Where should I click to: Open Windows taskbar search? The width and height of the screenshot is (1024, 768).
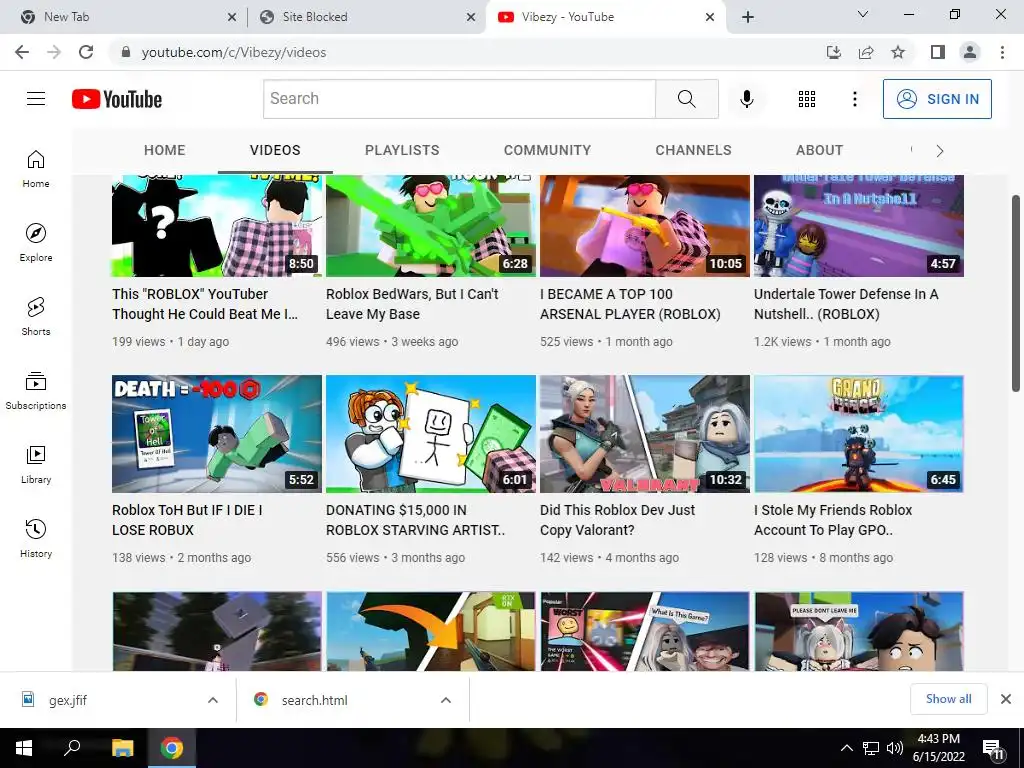coord(72,748)
